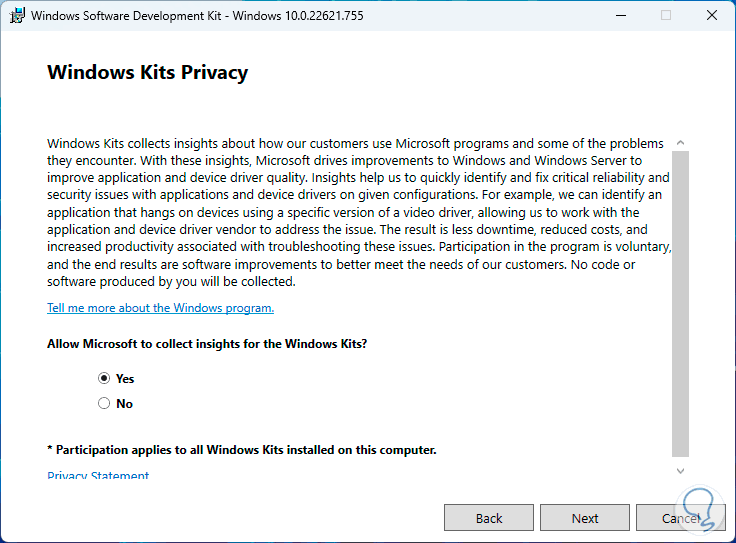The image size is (736, 543).
Task: Open 'Tell me more about the Windows program' link
Action: click(x=160, y=308)
